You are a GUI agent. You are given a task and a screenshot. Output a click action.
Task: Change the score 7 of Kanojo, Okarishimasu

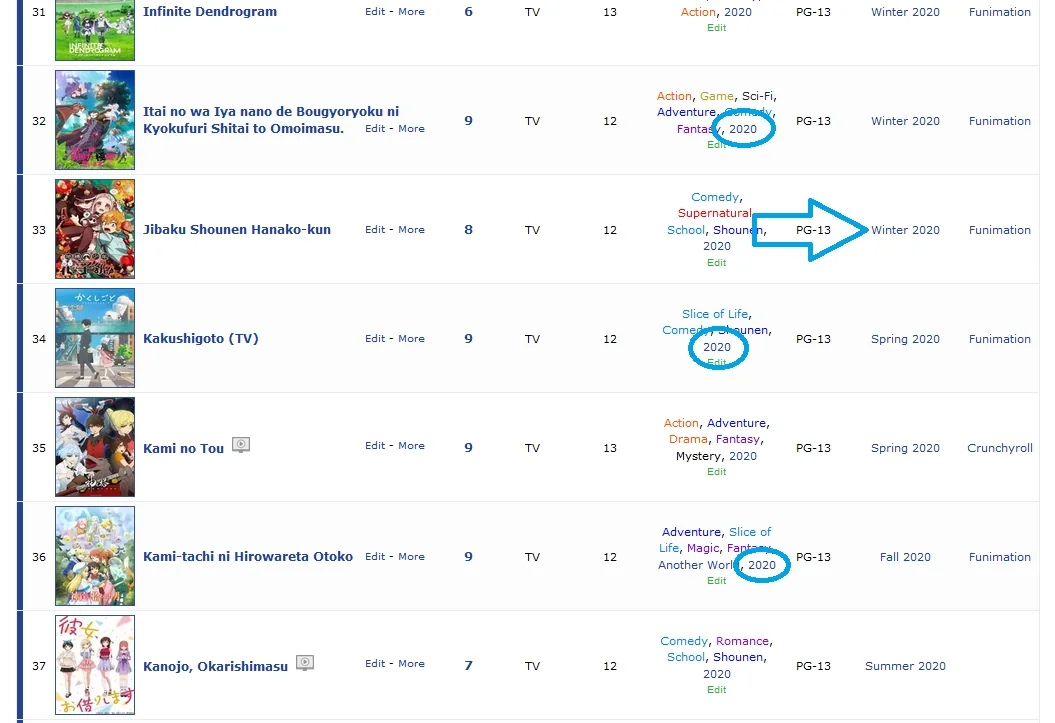[468, 666]
